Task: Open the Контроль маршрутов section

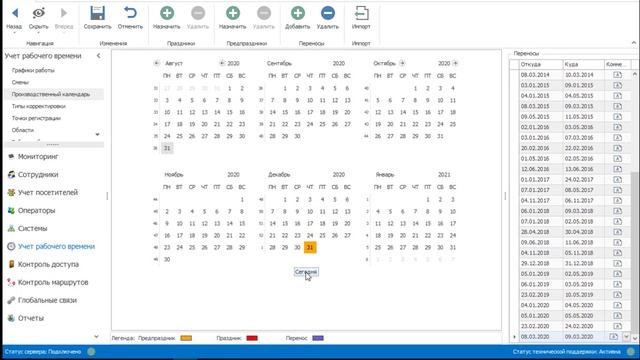Action: [53, 282]
